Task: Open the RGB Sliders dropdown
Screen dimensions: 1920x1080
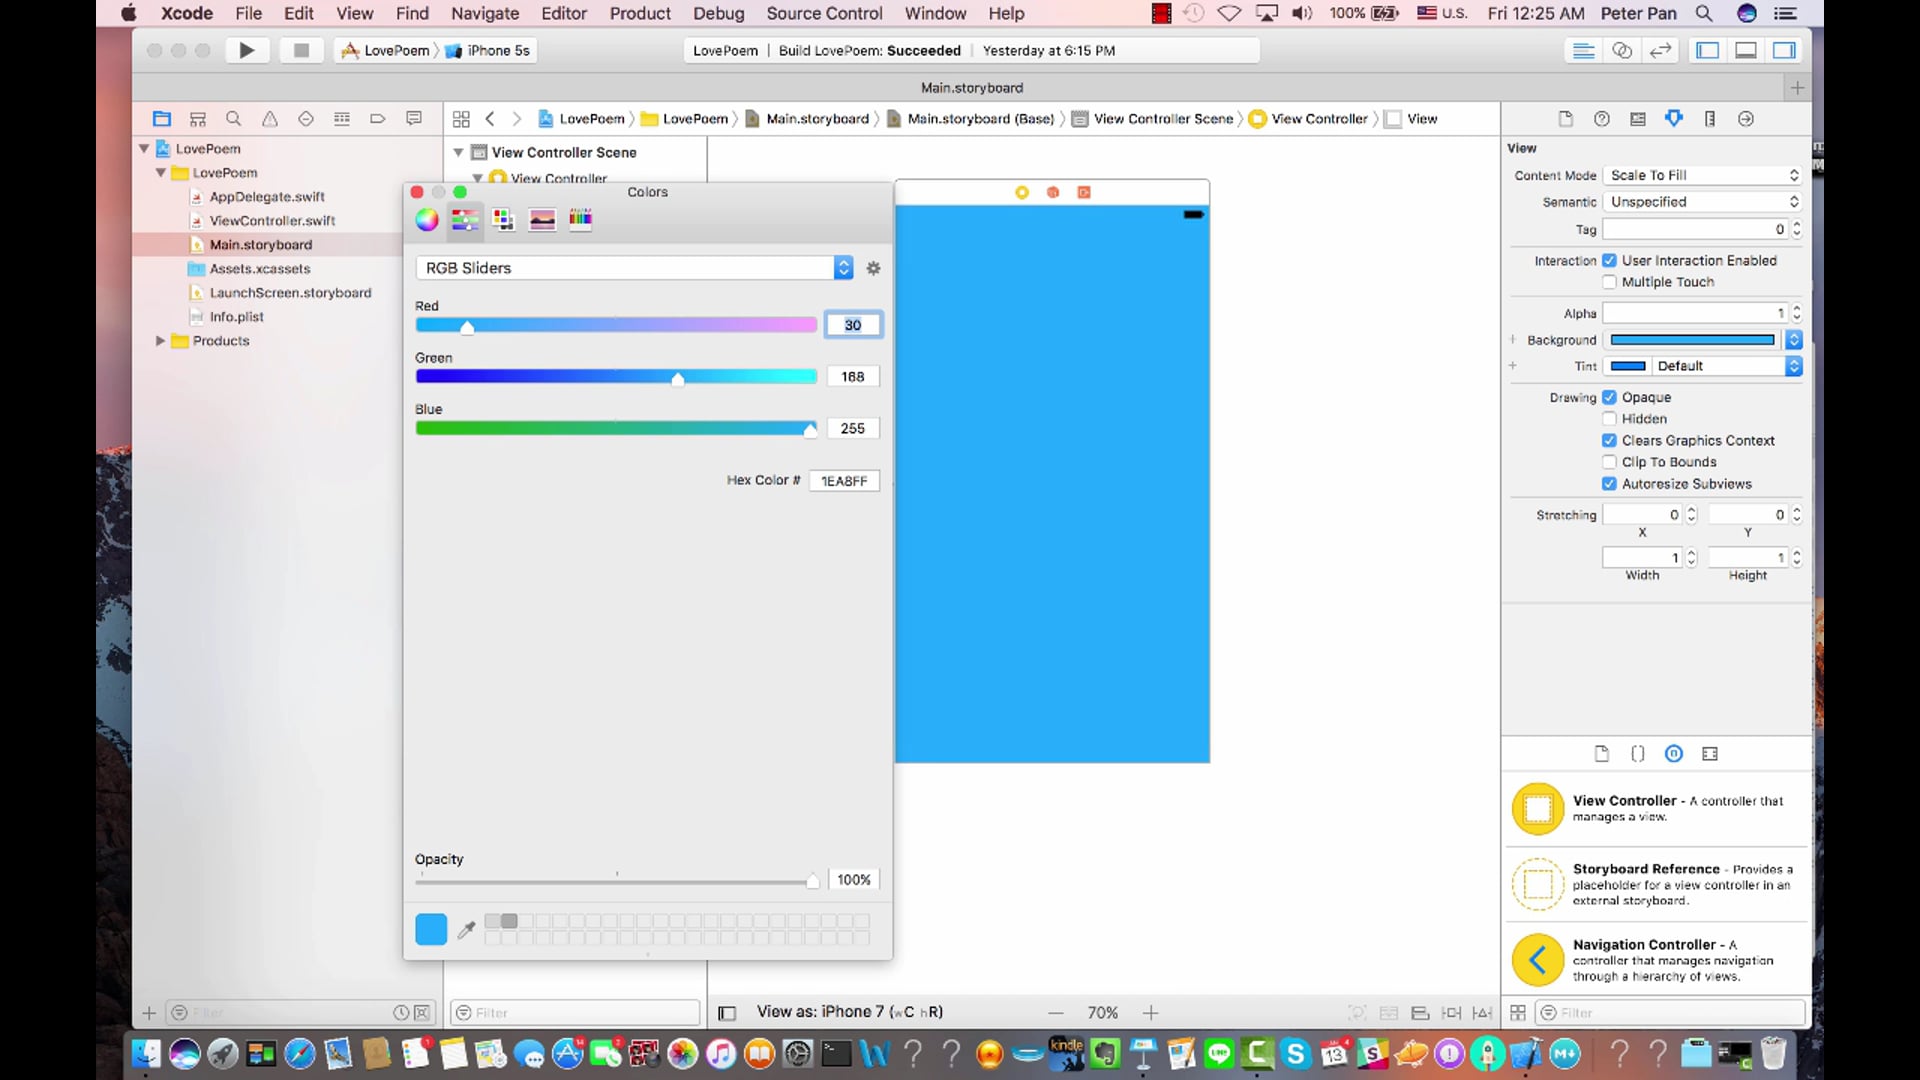Action: click(634, 268)
